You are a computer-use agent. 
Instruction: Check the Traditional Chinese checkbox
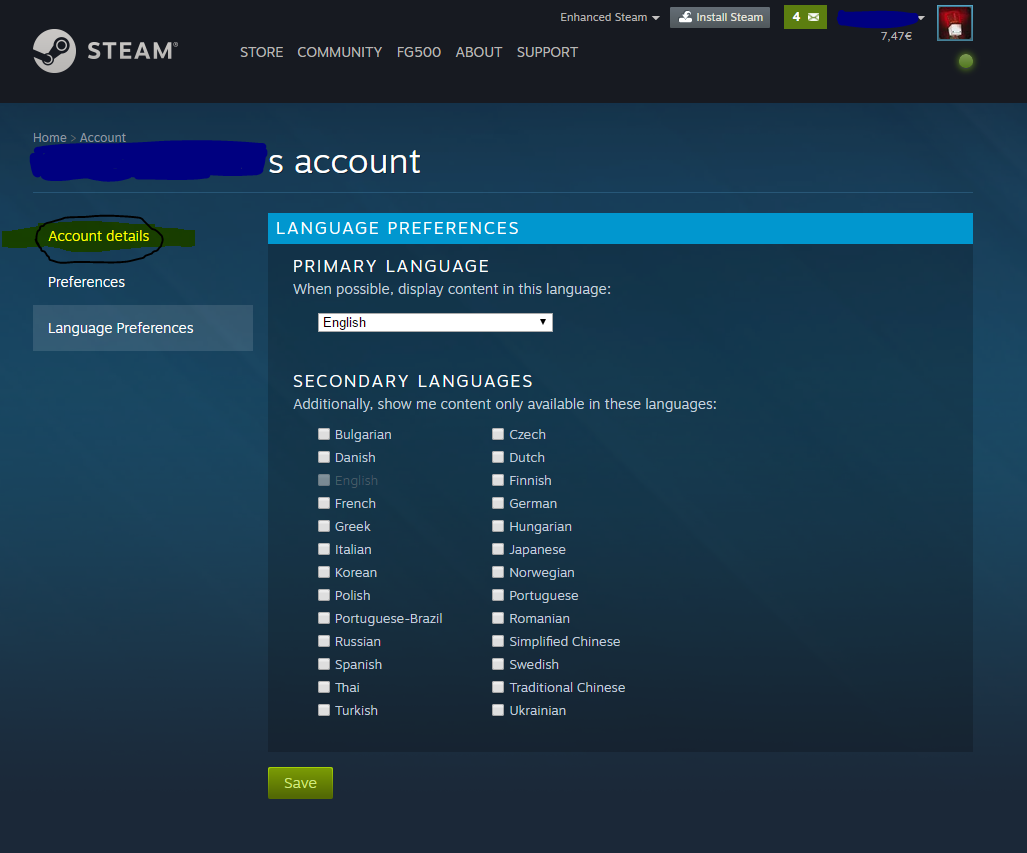click(x=498, y=687)
